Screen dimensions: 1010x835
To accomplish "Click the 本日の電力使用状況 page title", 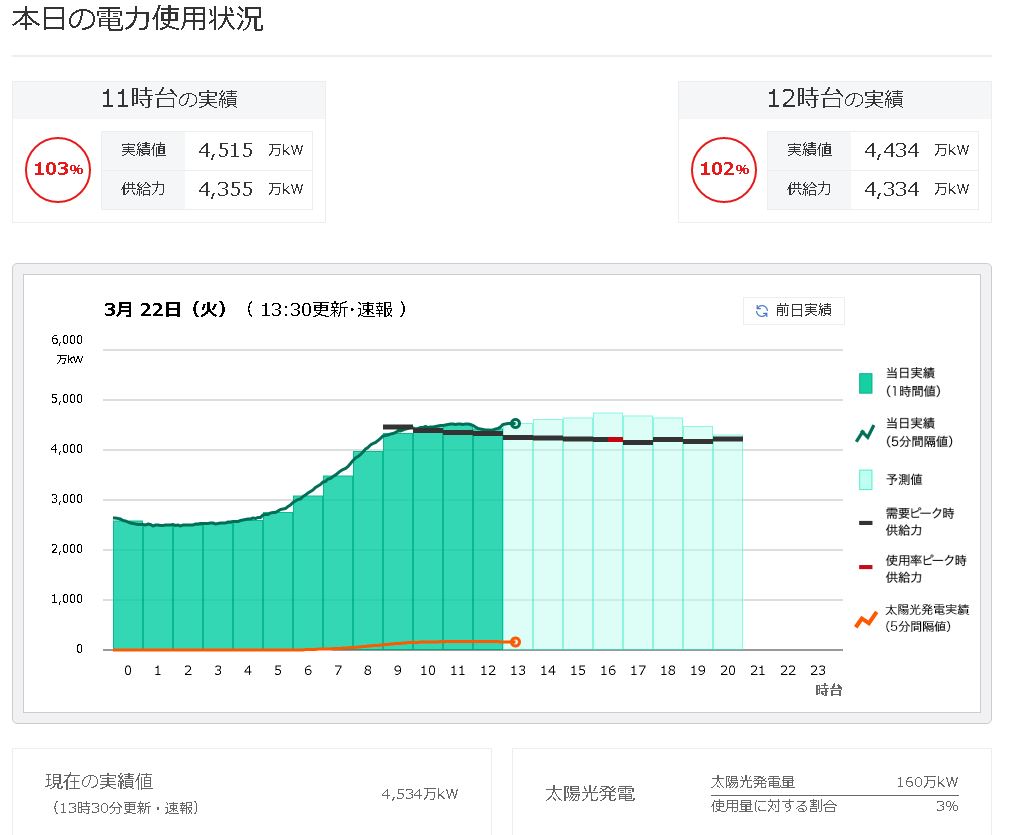I will click(x=137, y=18).
